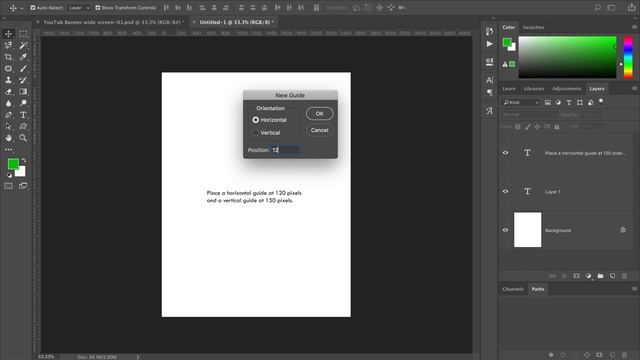Viewport: 640px width, 360px height.
Task: Select the Path Selection tool
Action: [x=8, y=127]
